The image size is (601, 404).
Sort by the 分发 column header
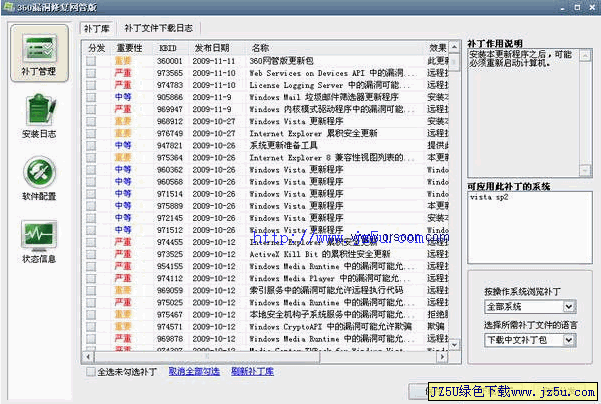pos(97,48)
